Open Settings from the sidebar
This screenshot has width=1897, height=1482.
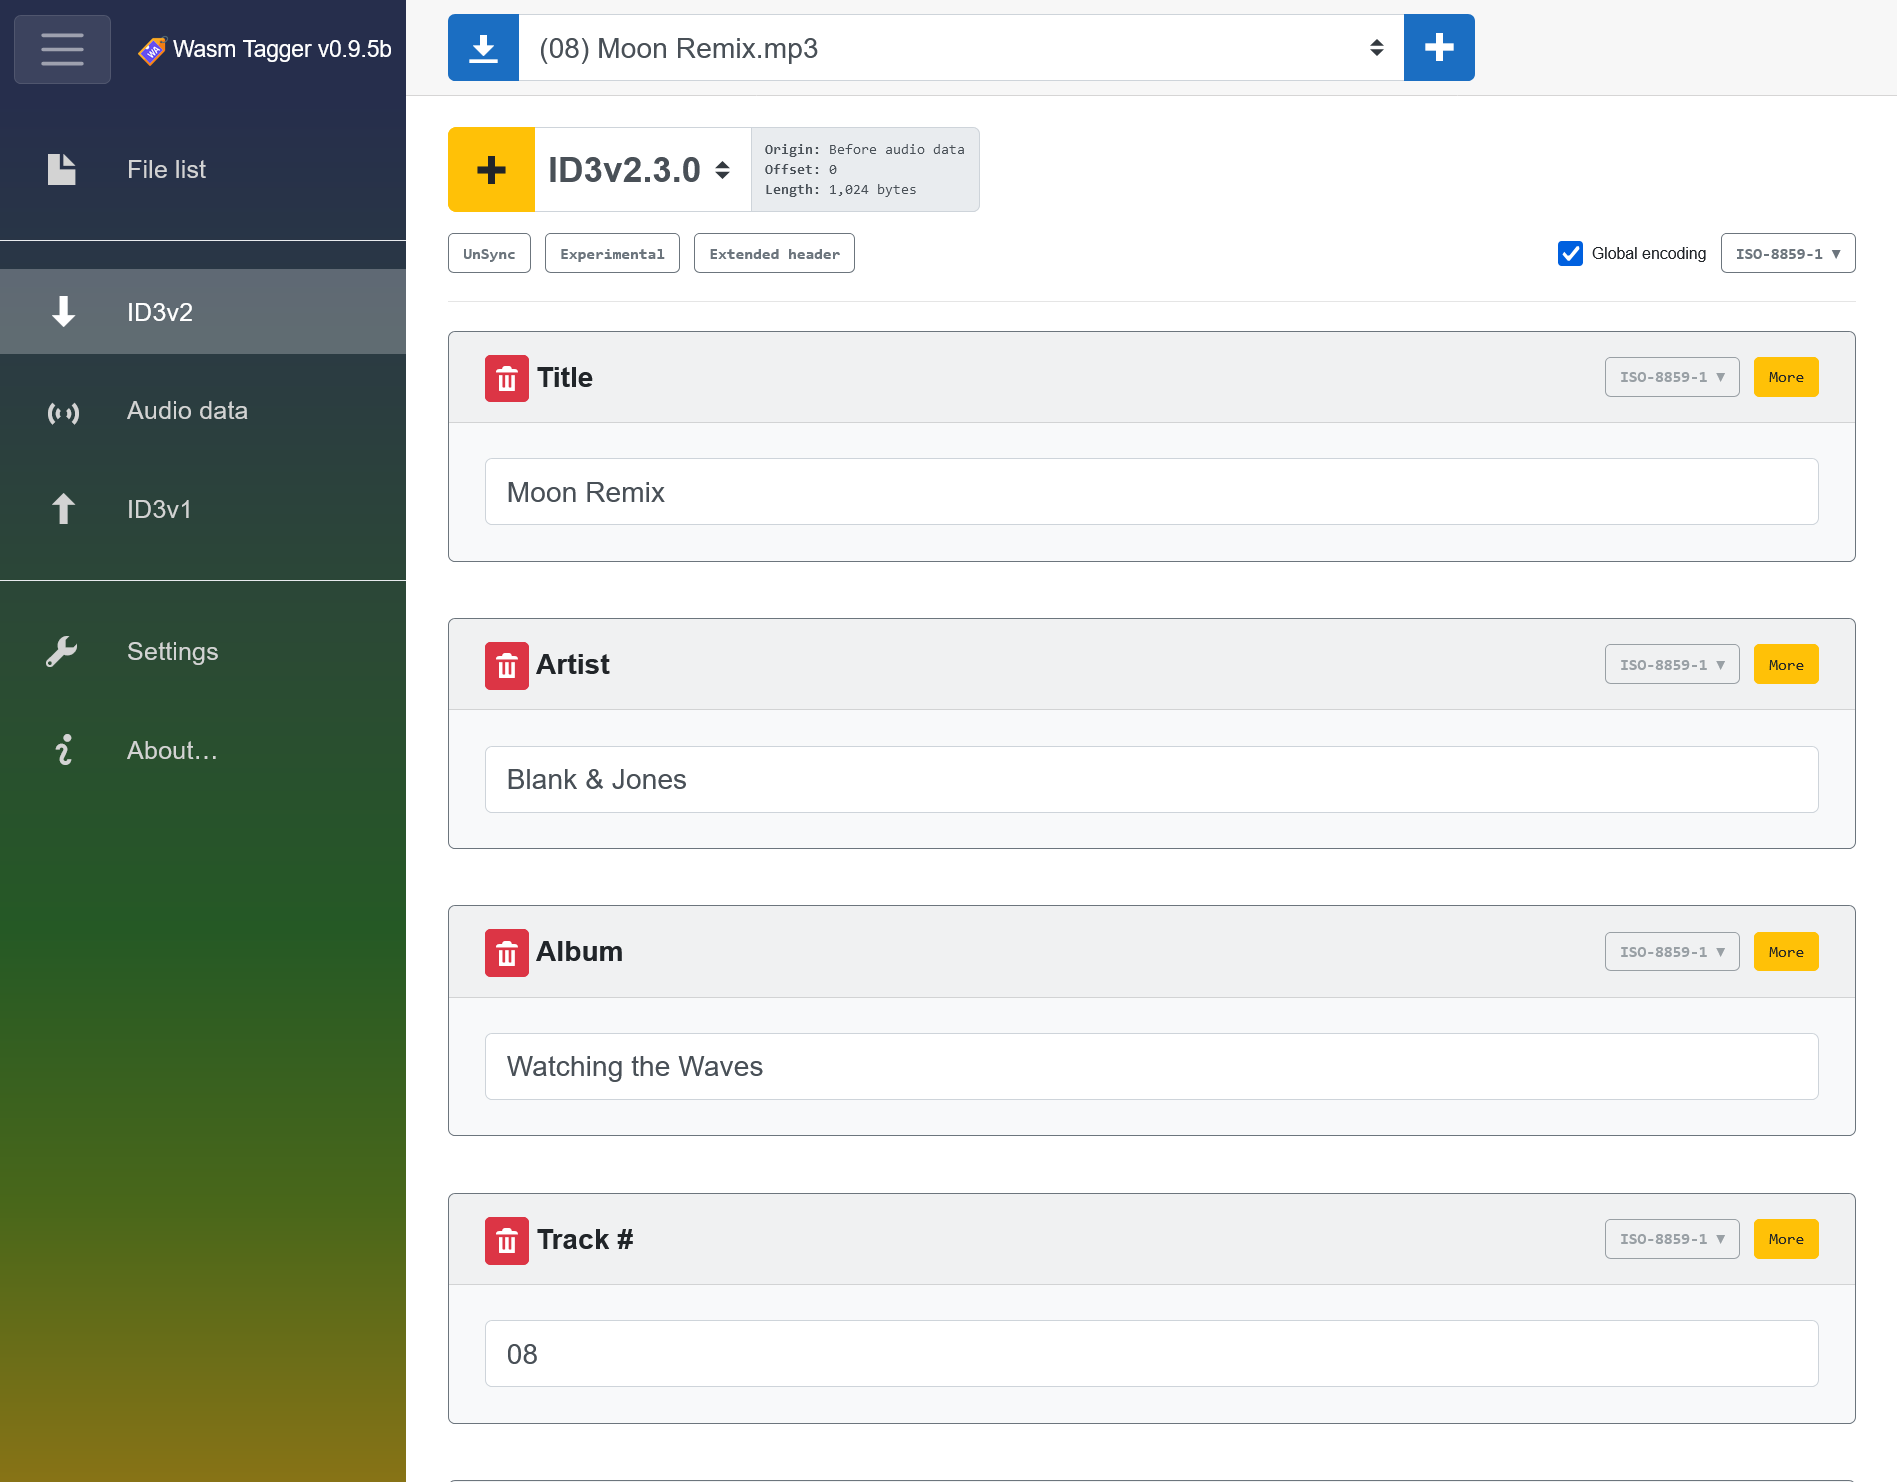203,652
